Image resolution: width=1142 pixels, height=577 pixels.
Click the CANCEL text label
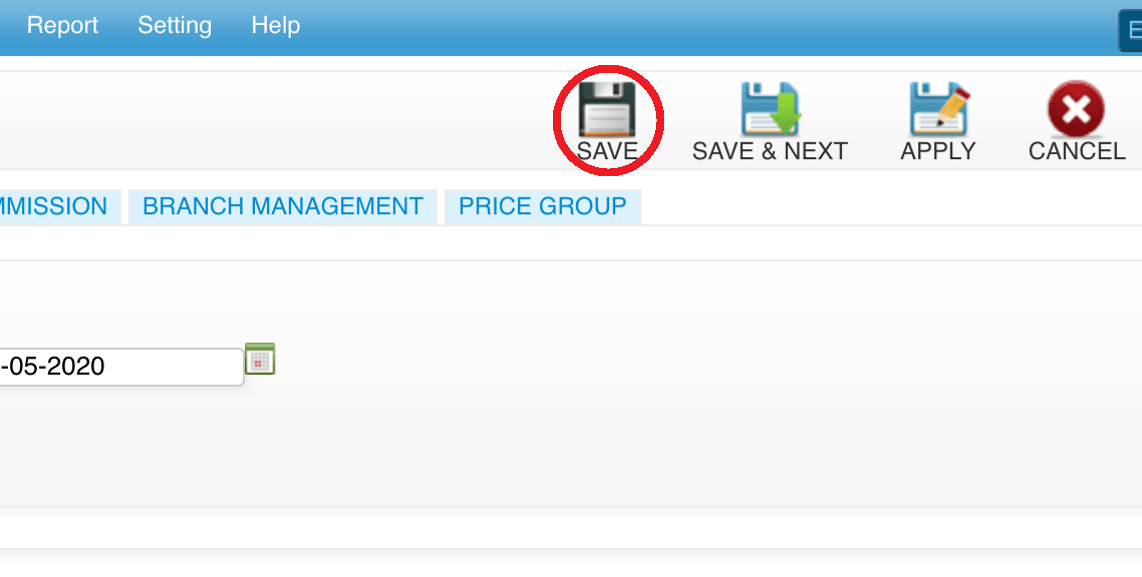[1076, 152]
